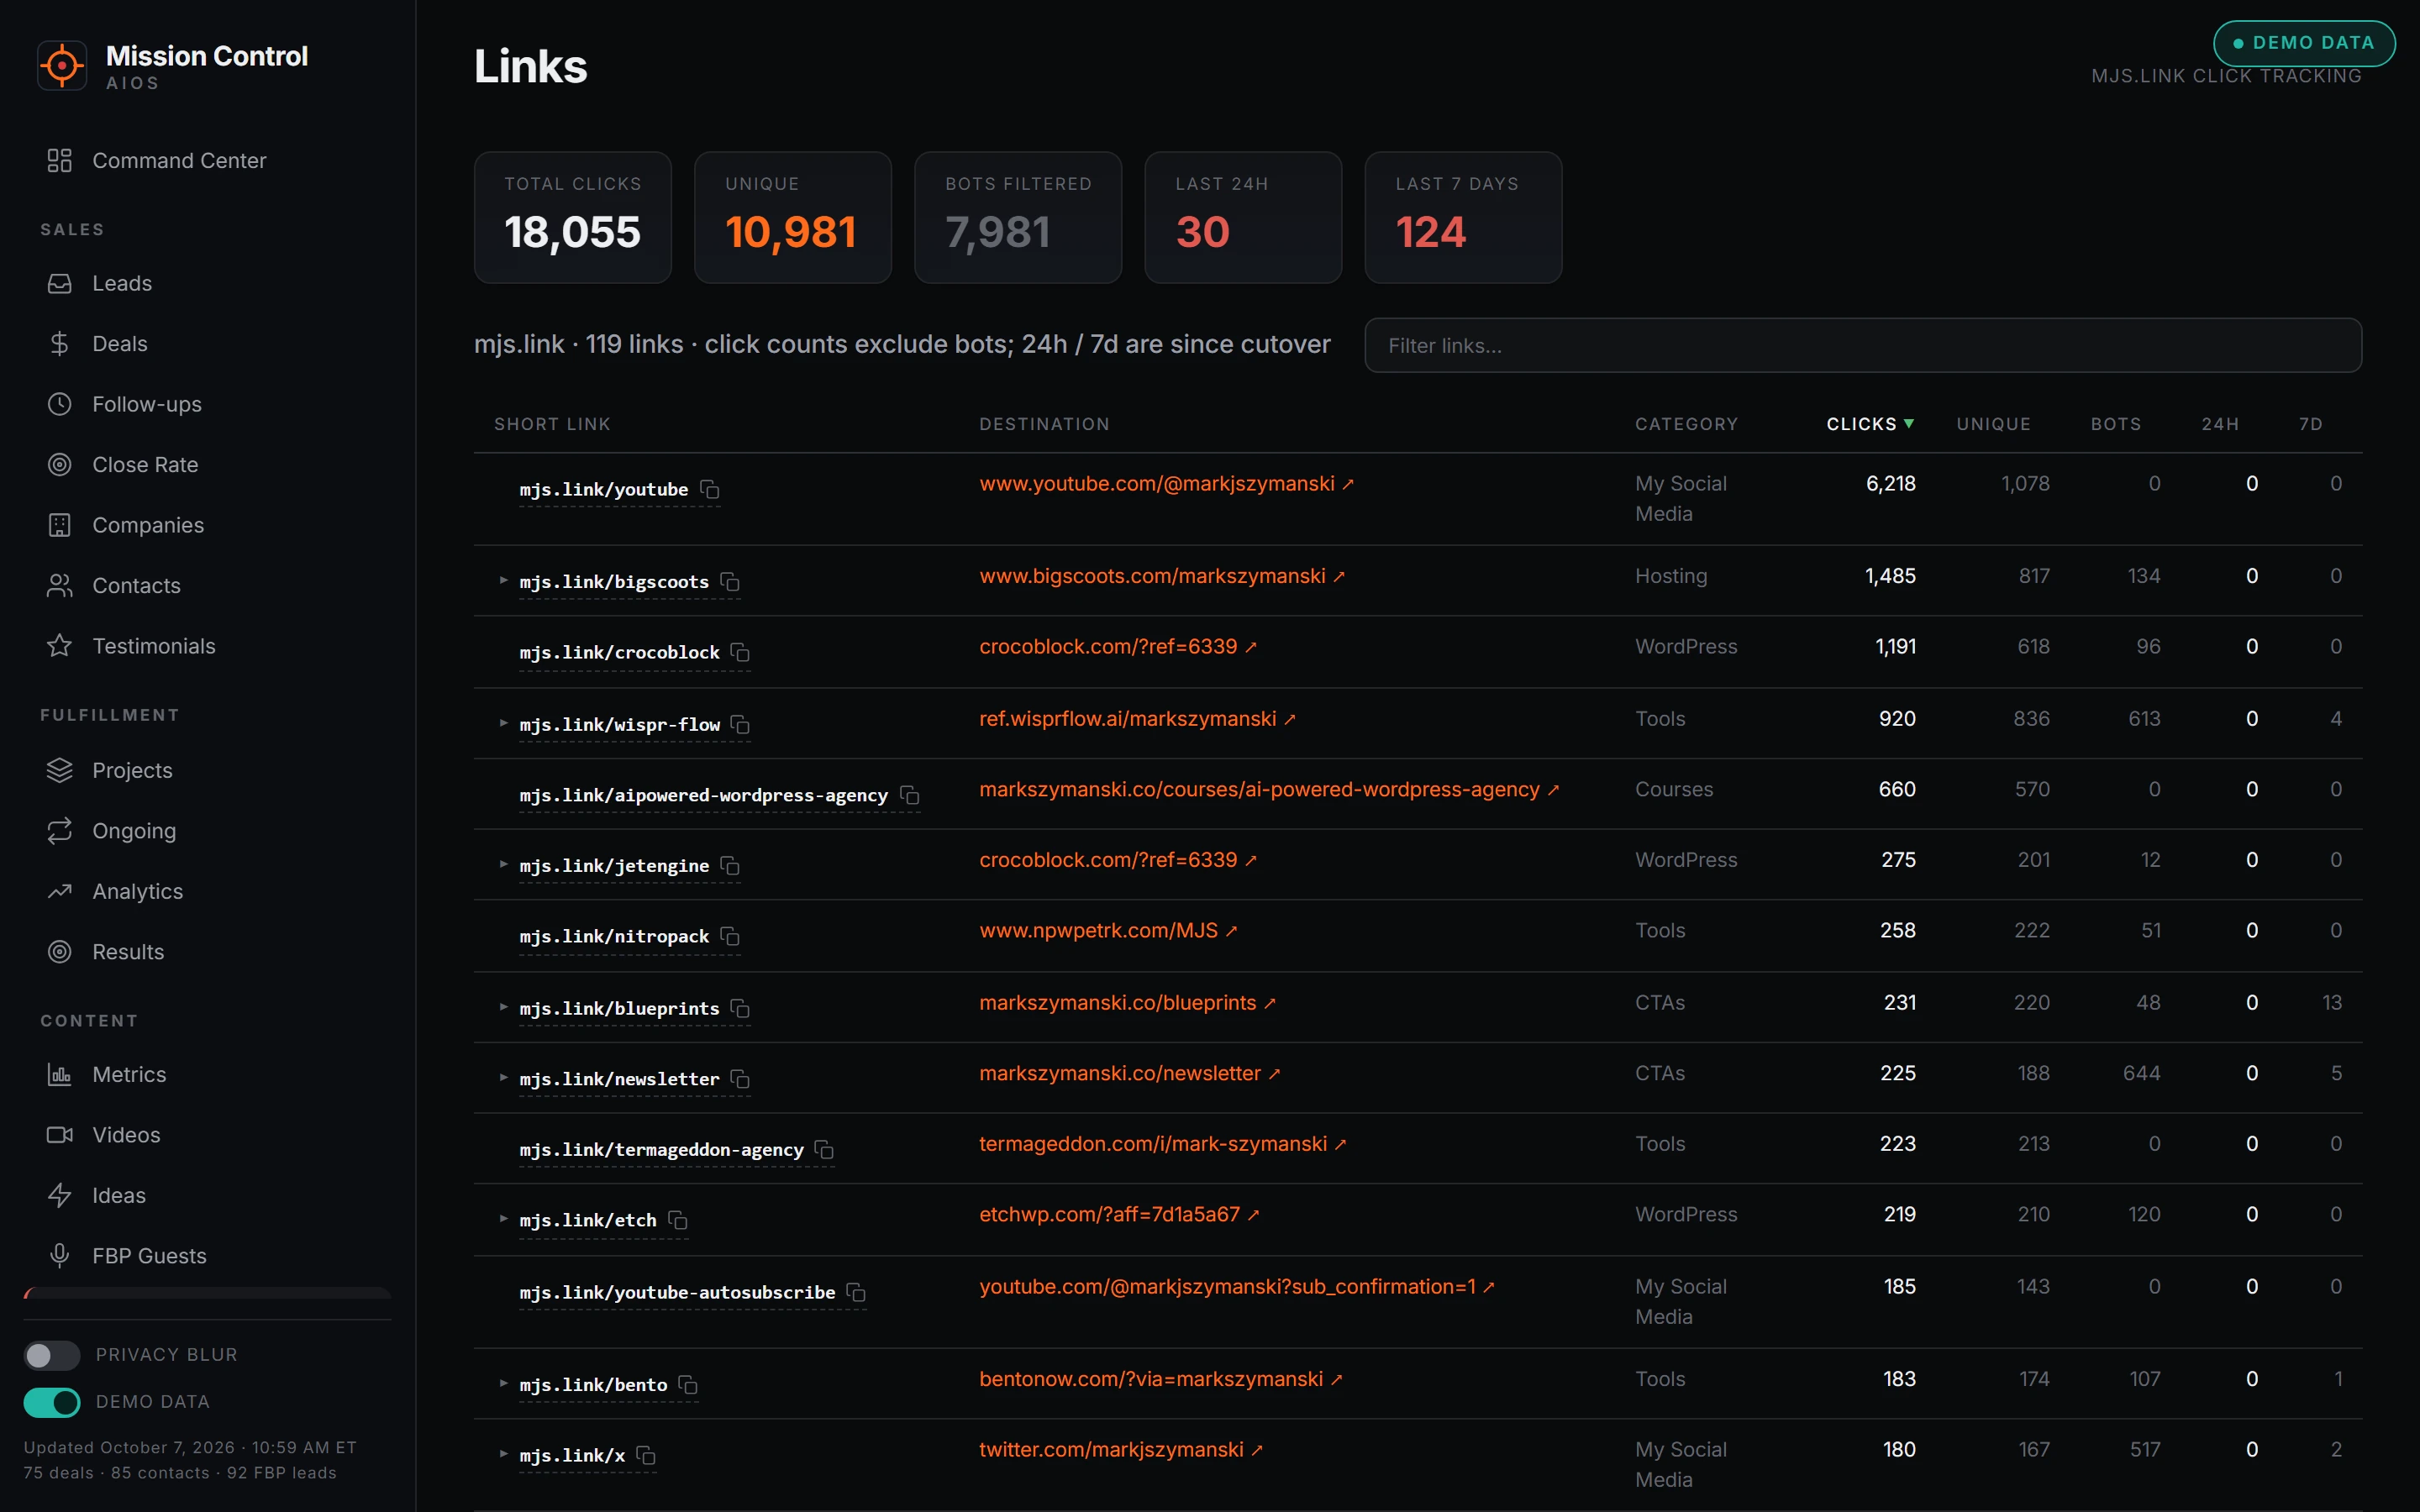Open the ref.wisprflow.ai/markszymanski link

click(x=1137, y=719)
